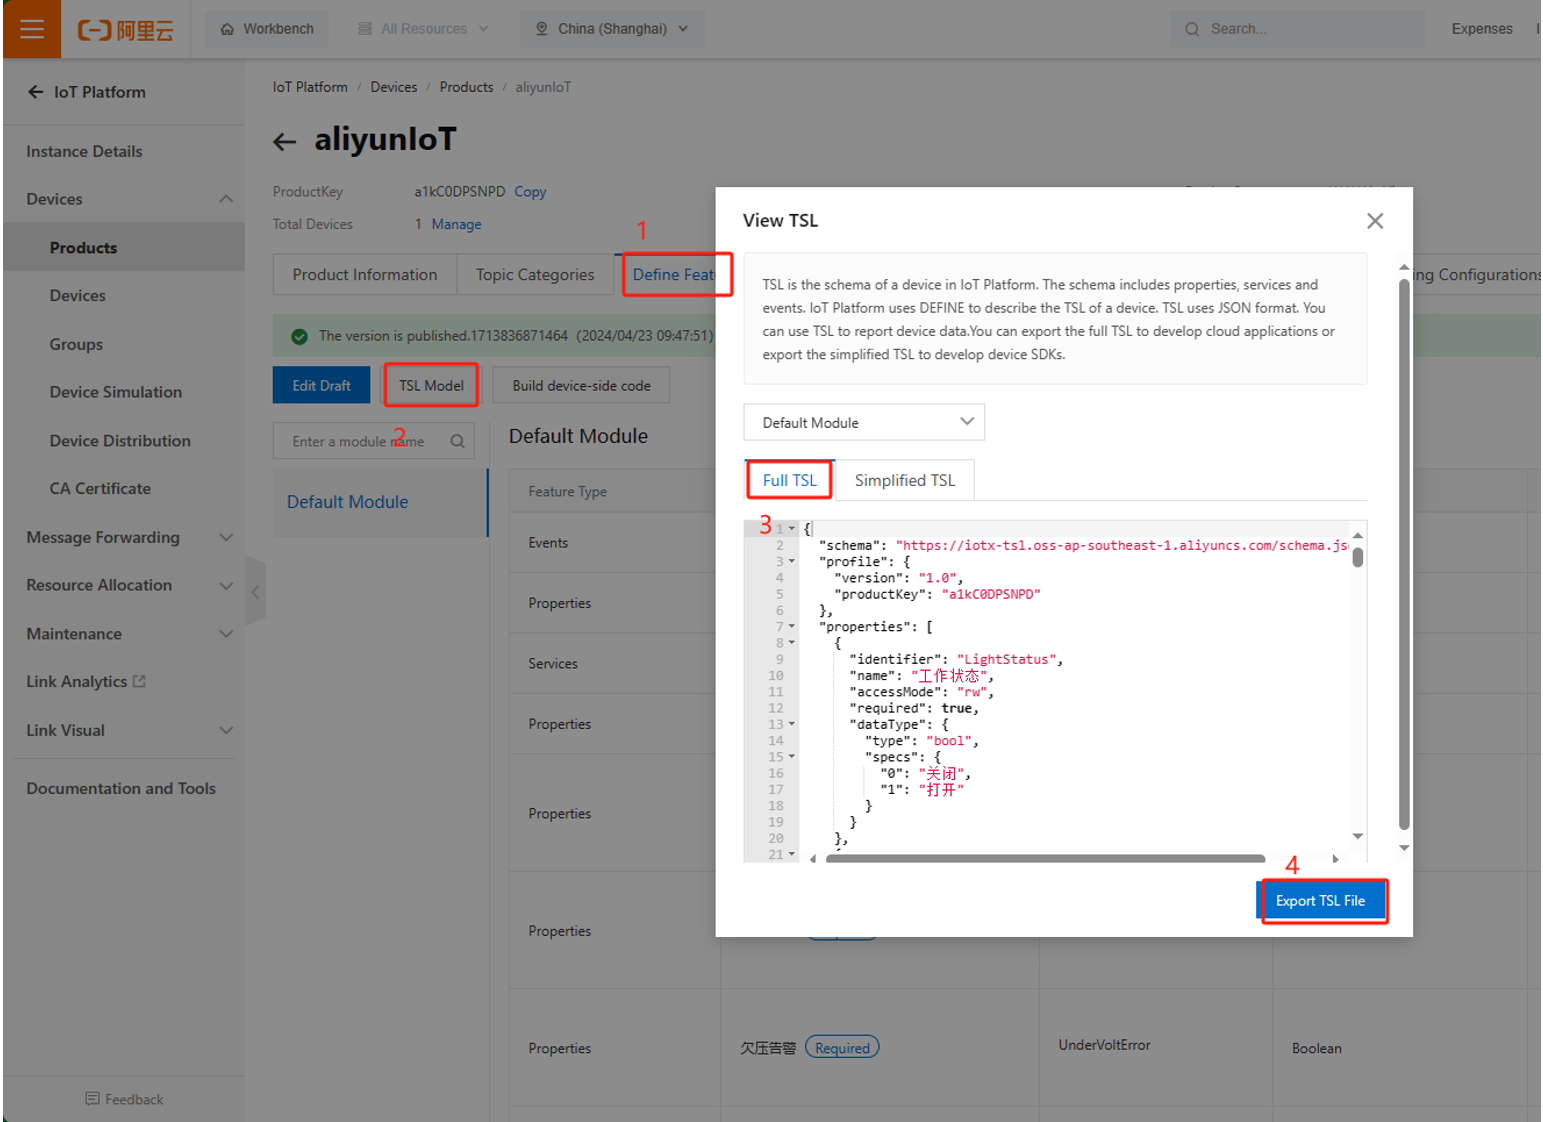Screen dimensions: 1543x1122
Task: Fold the JSON code at line 7
Action: pyautogui.click(x=792, y=627)
